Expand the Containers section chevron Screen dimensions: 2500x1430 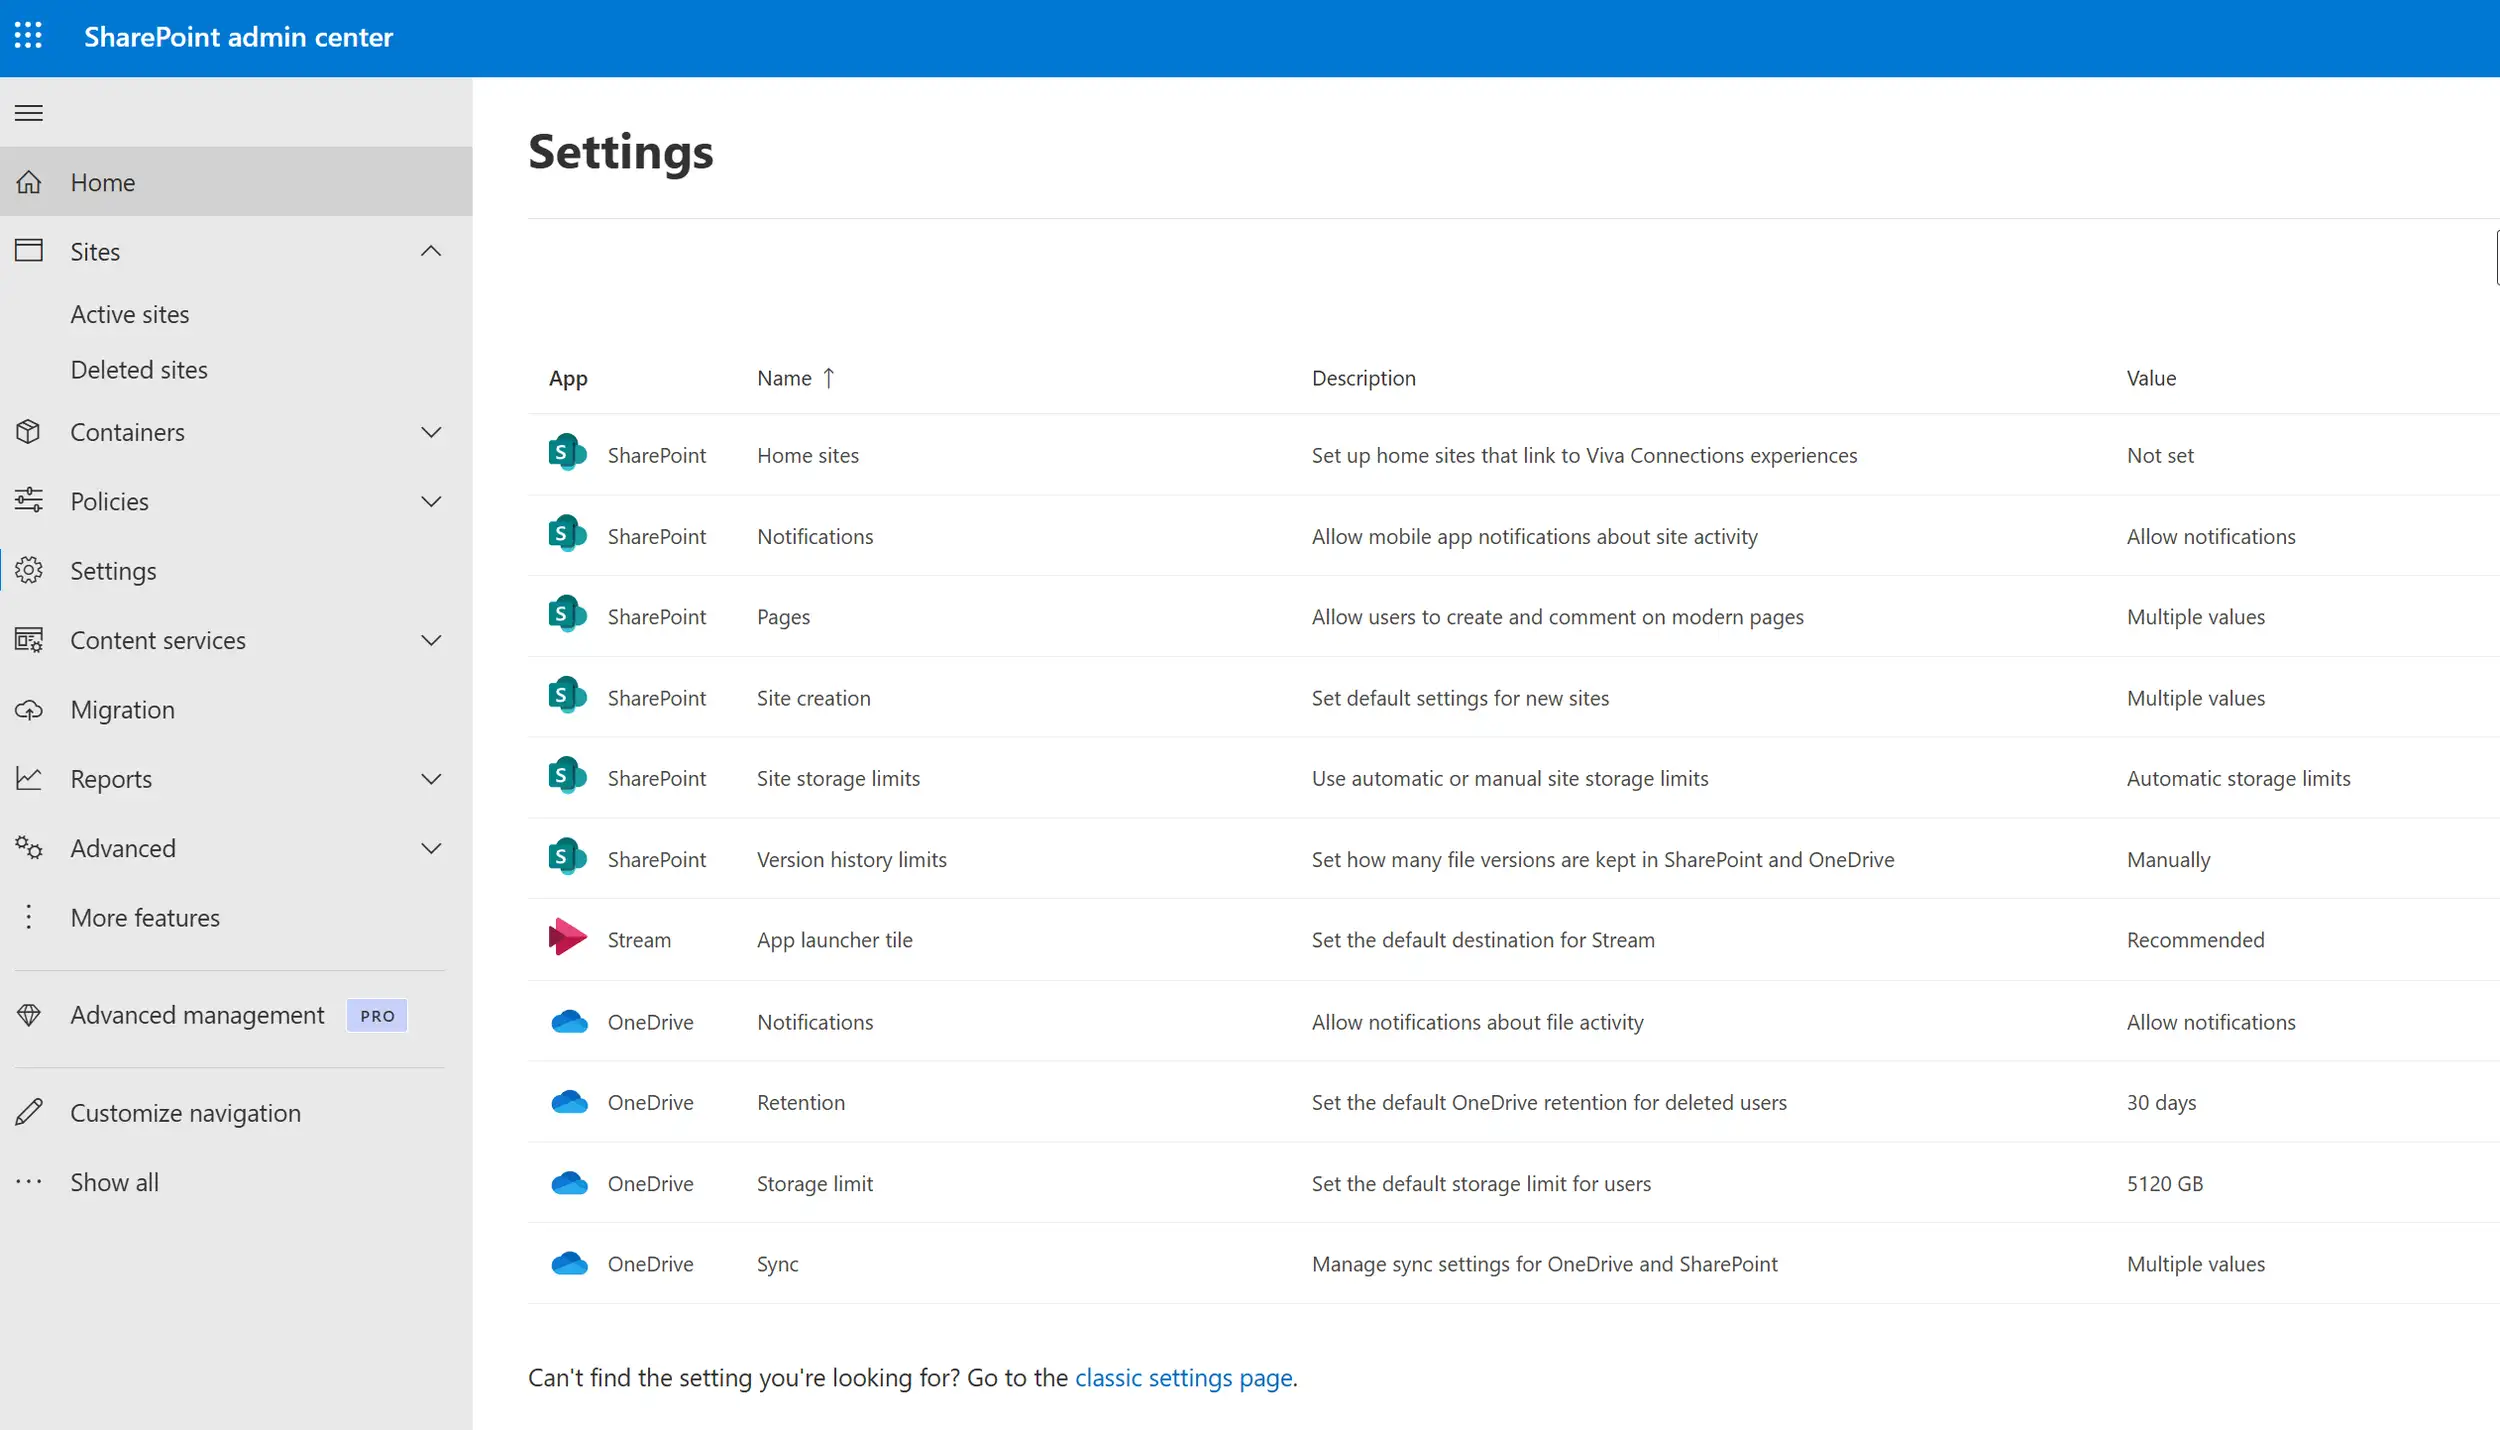coord(431,432)
